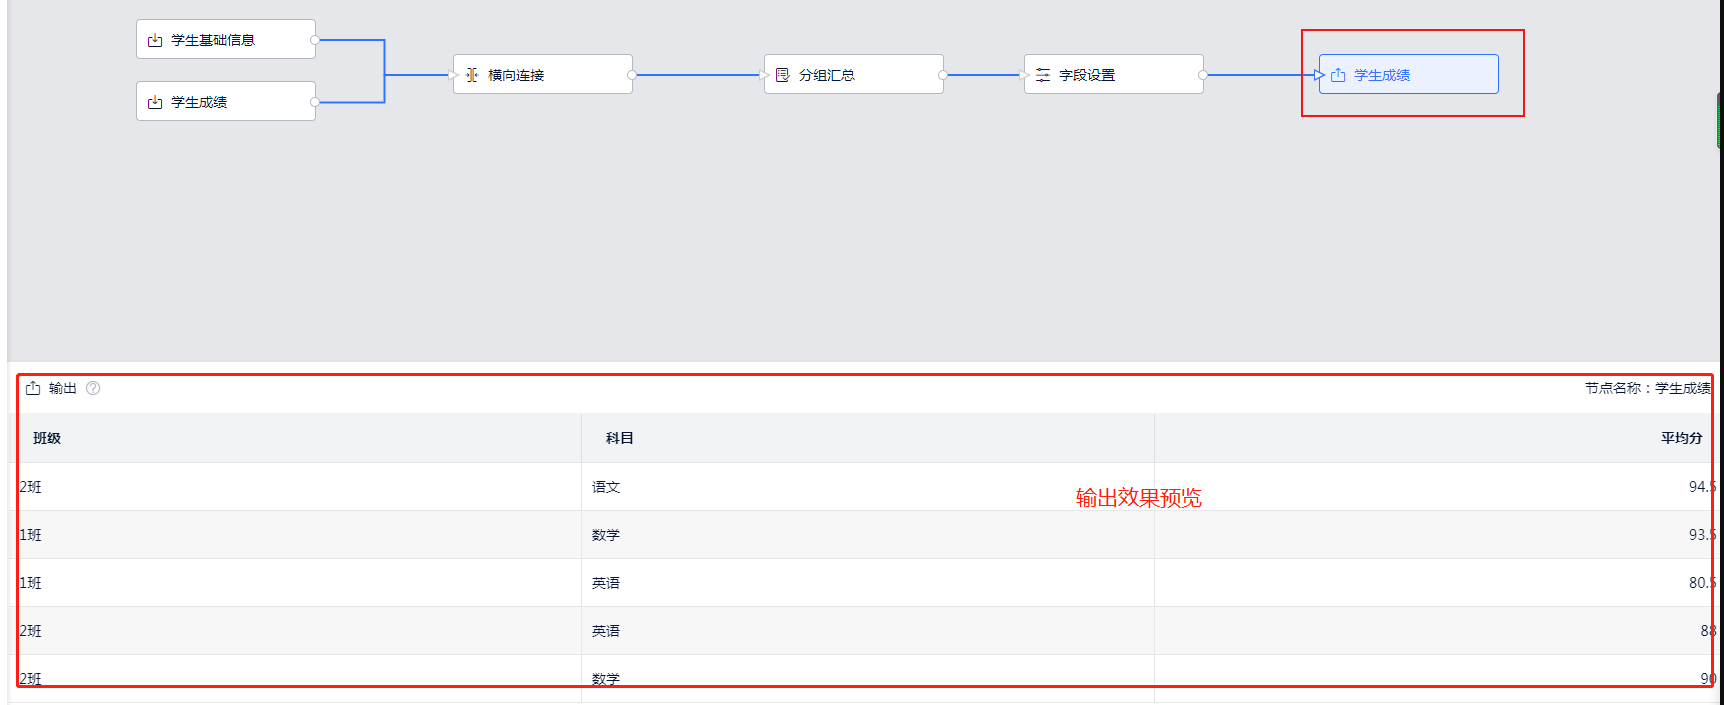Image resolution: width=1724 pixels, height=705 pixels.
Task: Click the output port of 横向连接 node
Action: pos(632,75)
